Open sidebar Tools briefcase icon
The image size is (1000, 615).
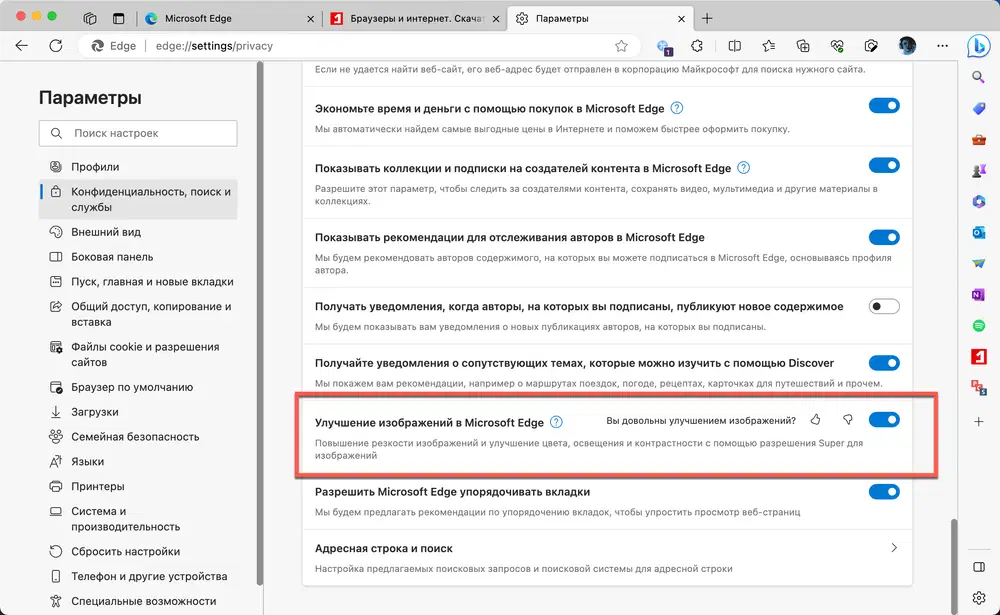click(x=978, y=140)
